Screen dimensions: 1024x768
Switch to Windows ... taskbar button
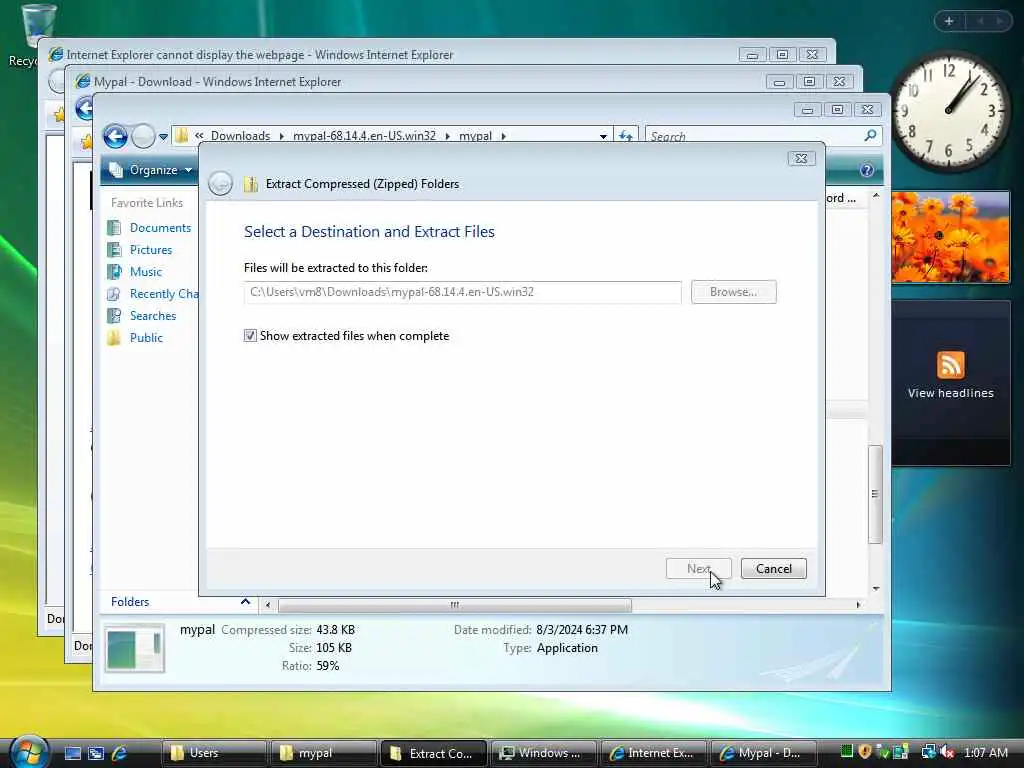click(x=543, y=753)
